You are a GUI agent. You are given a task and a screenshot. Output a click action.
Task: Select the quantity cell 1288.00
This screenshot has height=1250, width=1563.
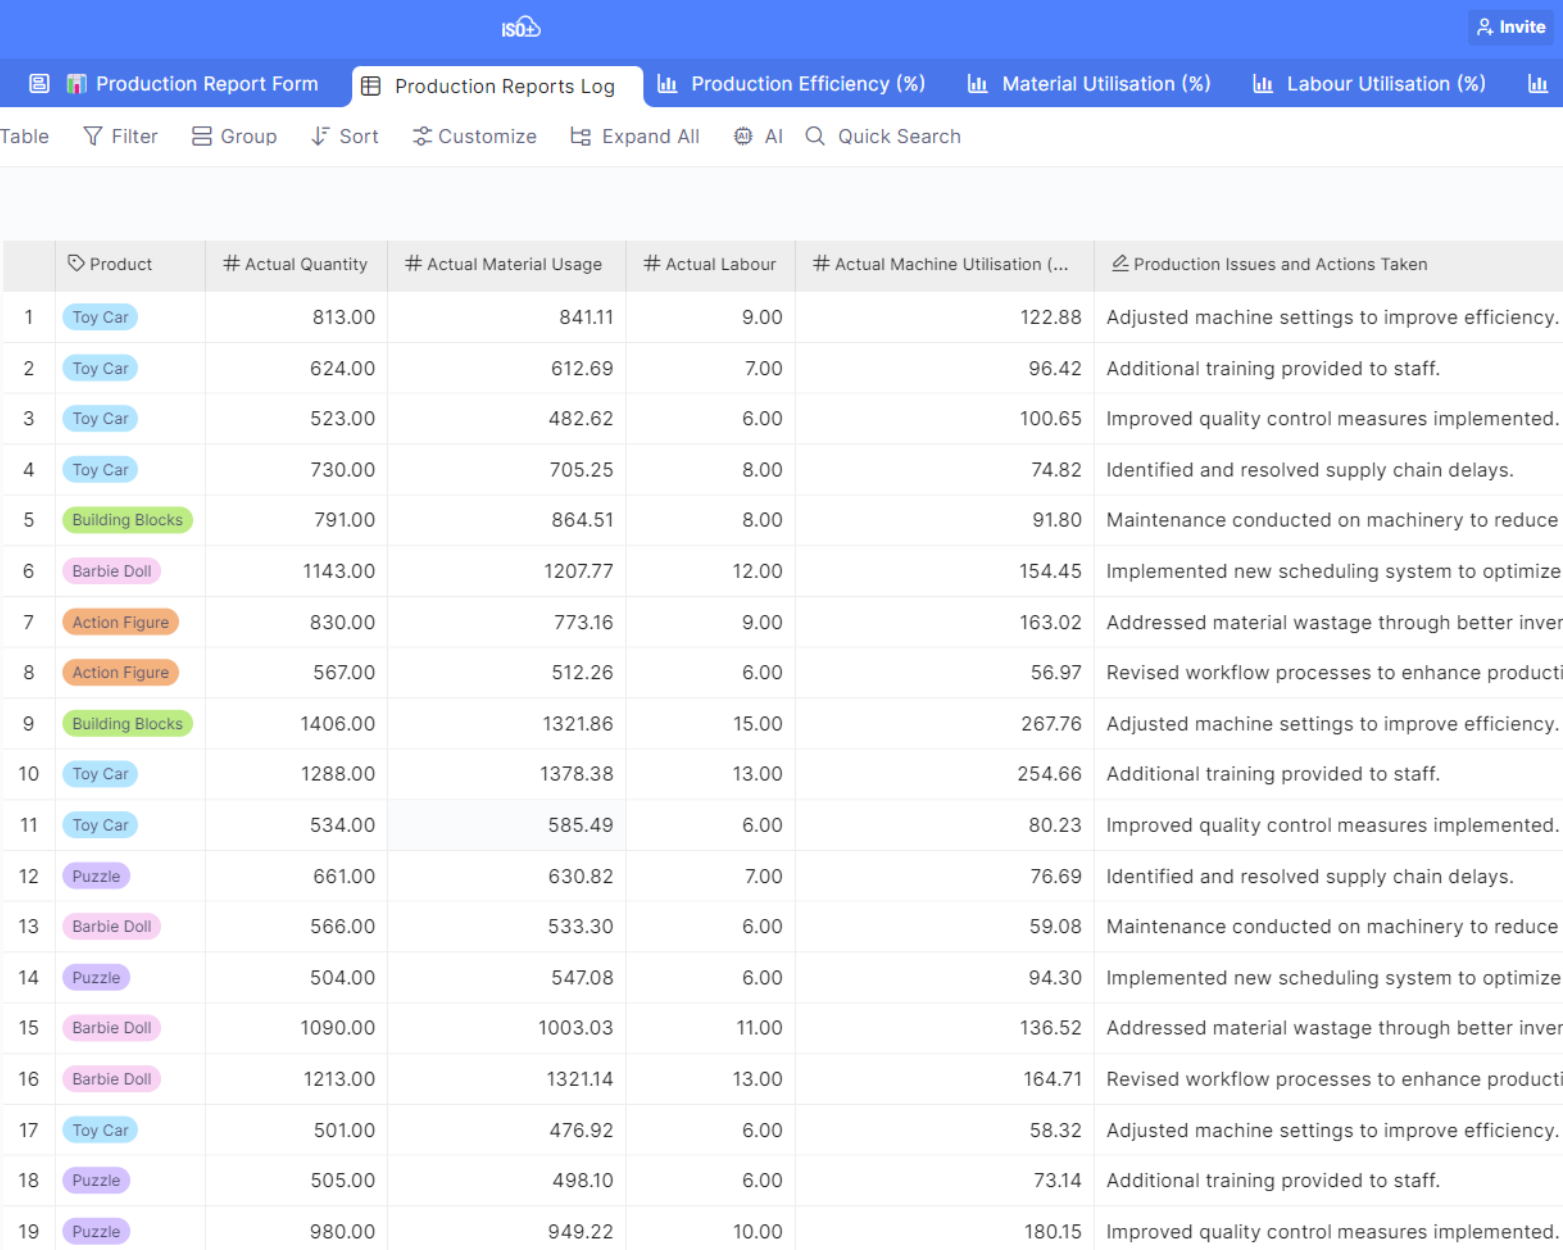click(x=296, y=774)
